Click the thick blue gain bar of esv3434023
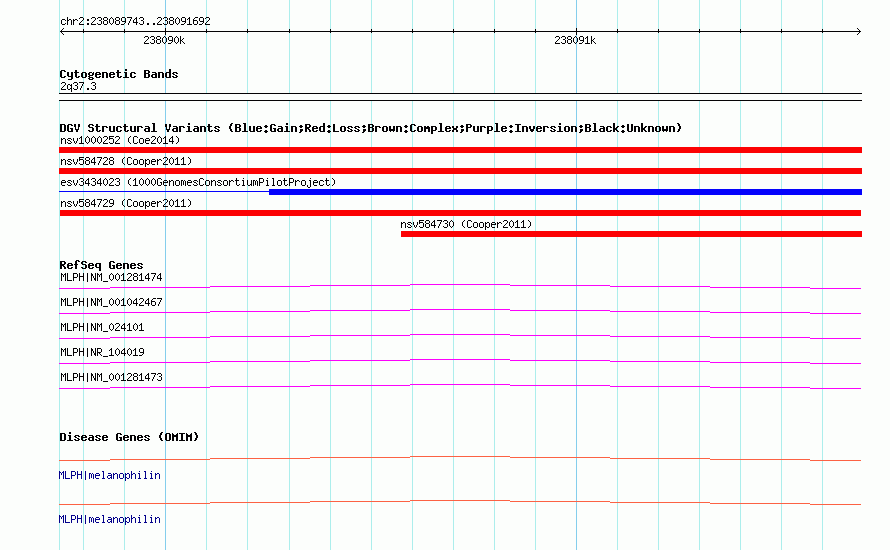This screenshot has height=550, width=890. 565,192
